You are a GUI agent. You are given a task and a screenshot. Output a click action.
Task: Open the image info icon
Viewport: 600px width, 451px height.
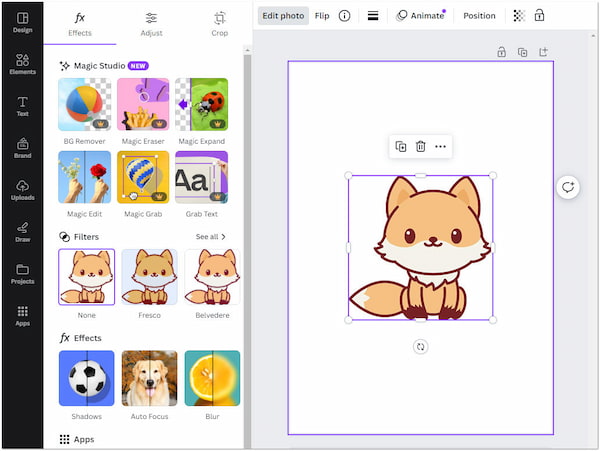pos(344,16)
